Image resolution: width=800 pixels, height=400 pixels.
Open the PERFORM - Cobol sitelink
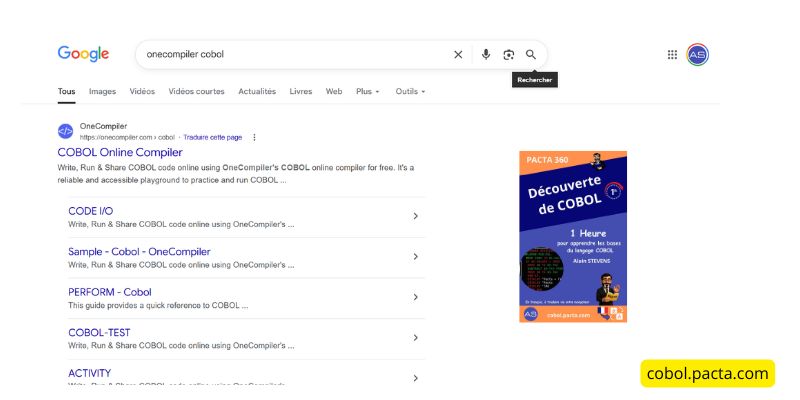(x=110, y=292)
